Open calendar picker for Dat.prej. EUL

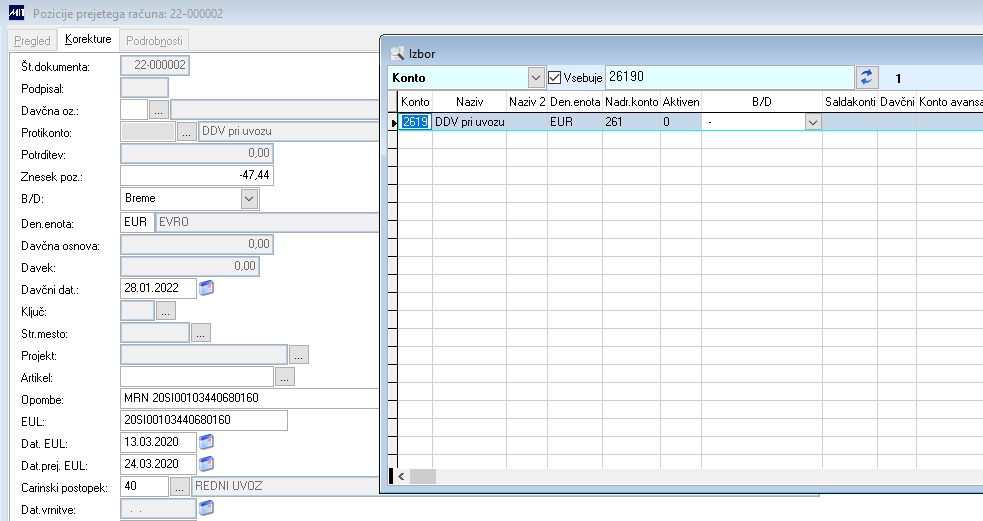(206, 463)
